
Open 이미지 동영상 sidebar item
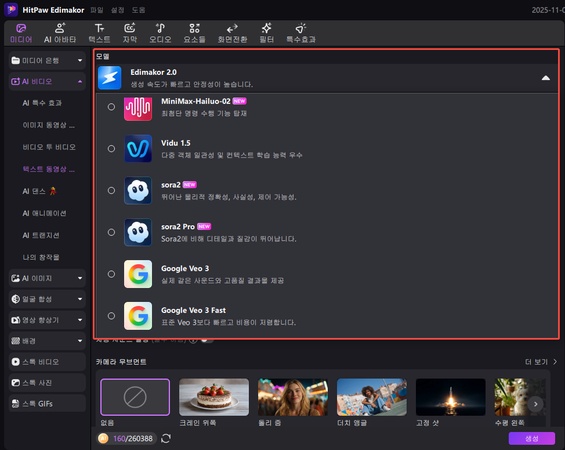tap(49, 125)
